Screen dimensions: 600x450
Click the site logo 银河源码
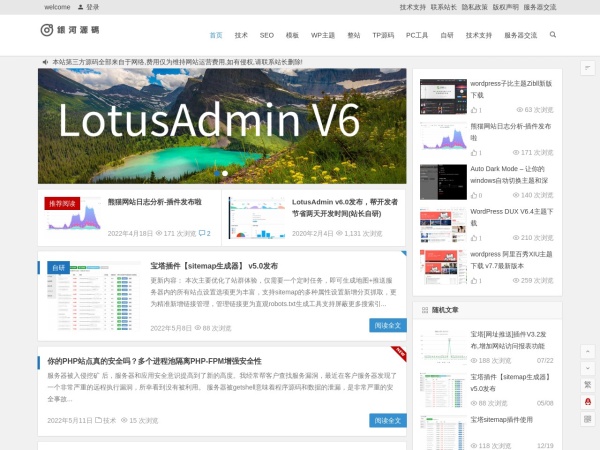click(x=70, y=30)
